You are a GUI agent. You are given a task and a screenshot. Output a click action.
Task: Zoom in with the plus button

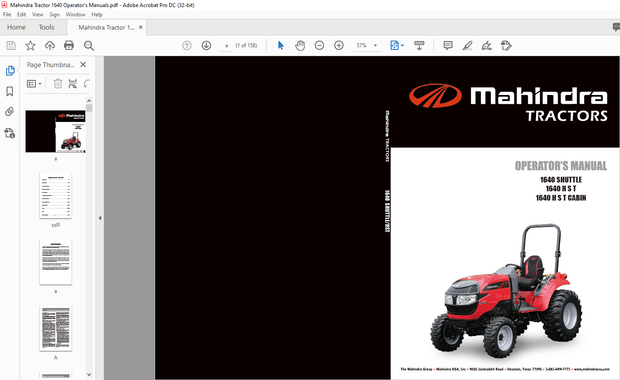[x=338, y=45]
